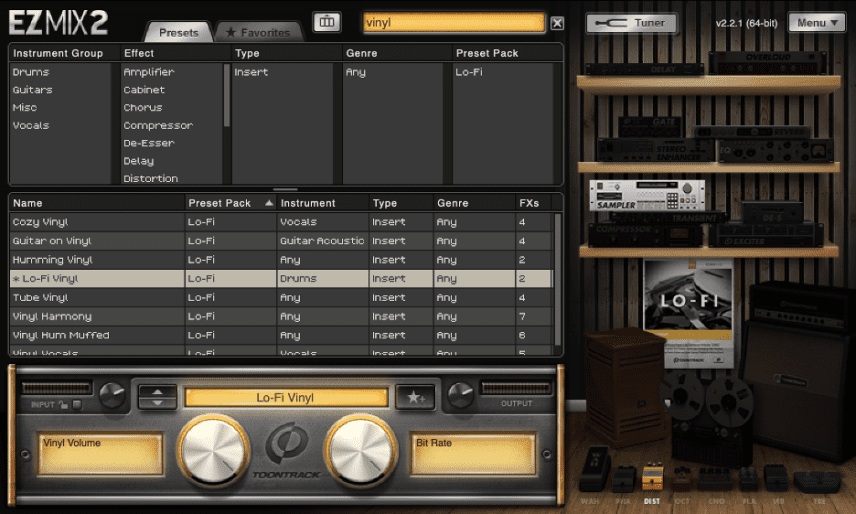
Task: Filter by the Delay effect
Action: 139,161
